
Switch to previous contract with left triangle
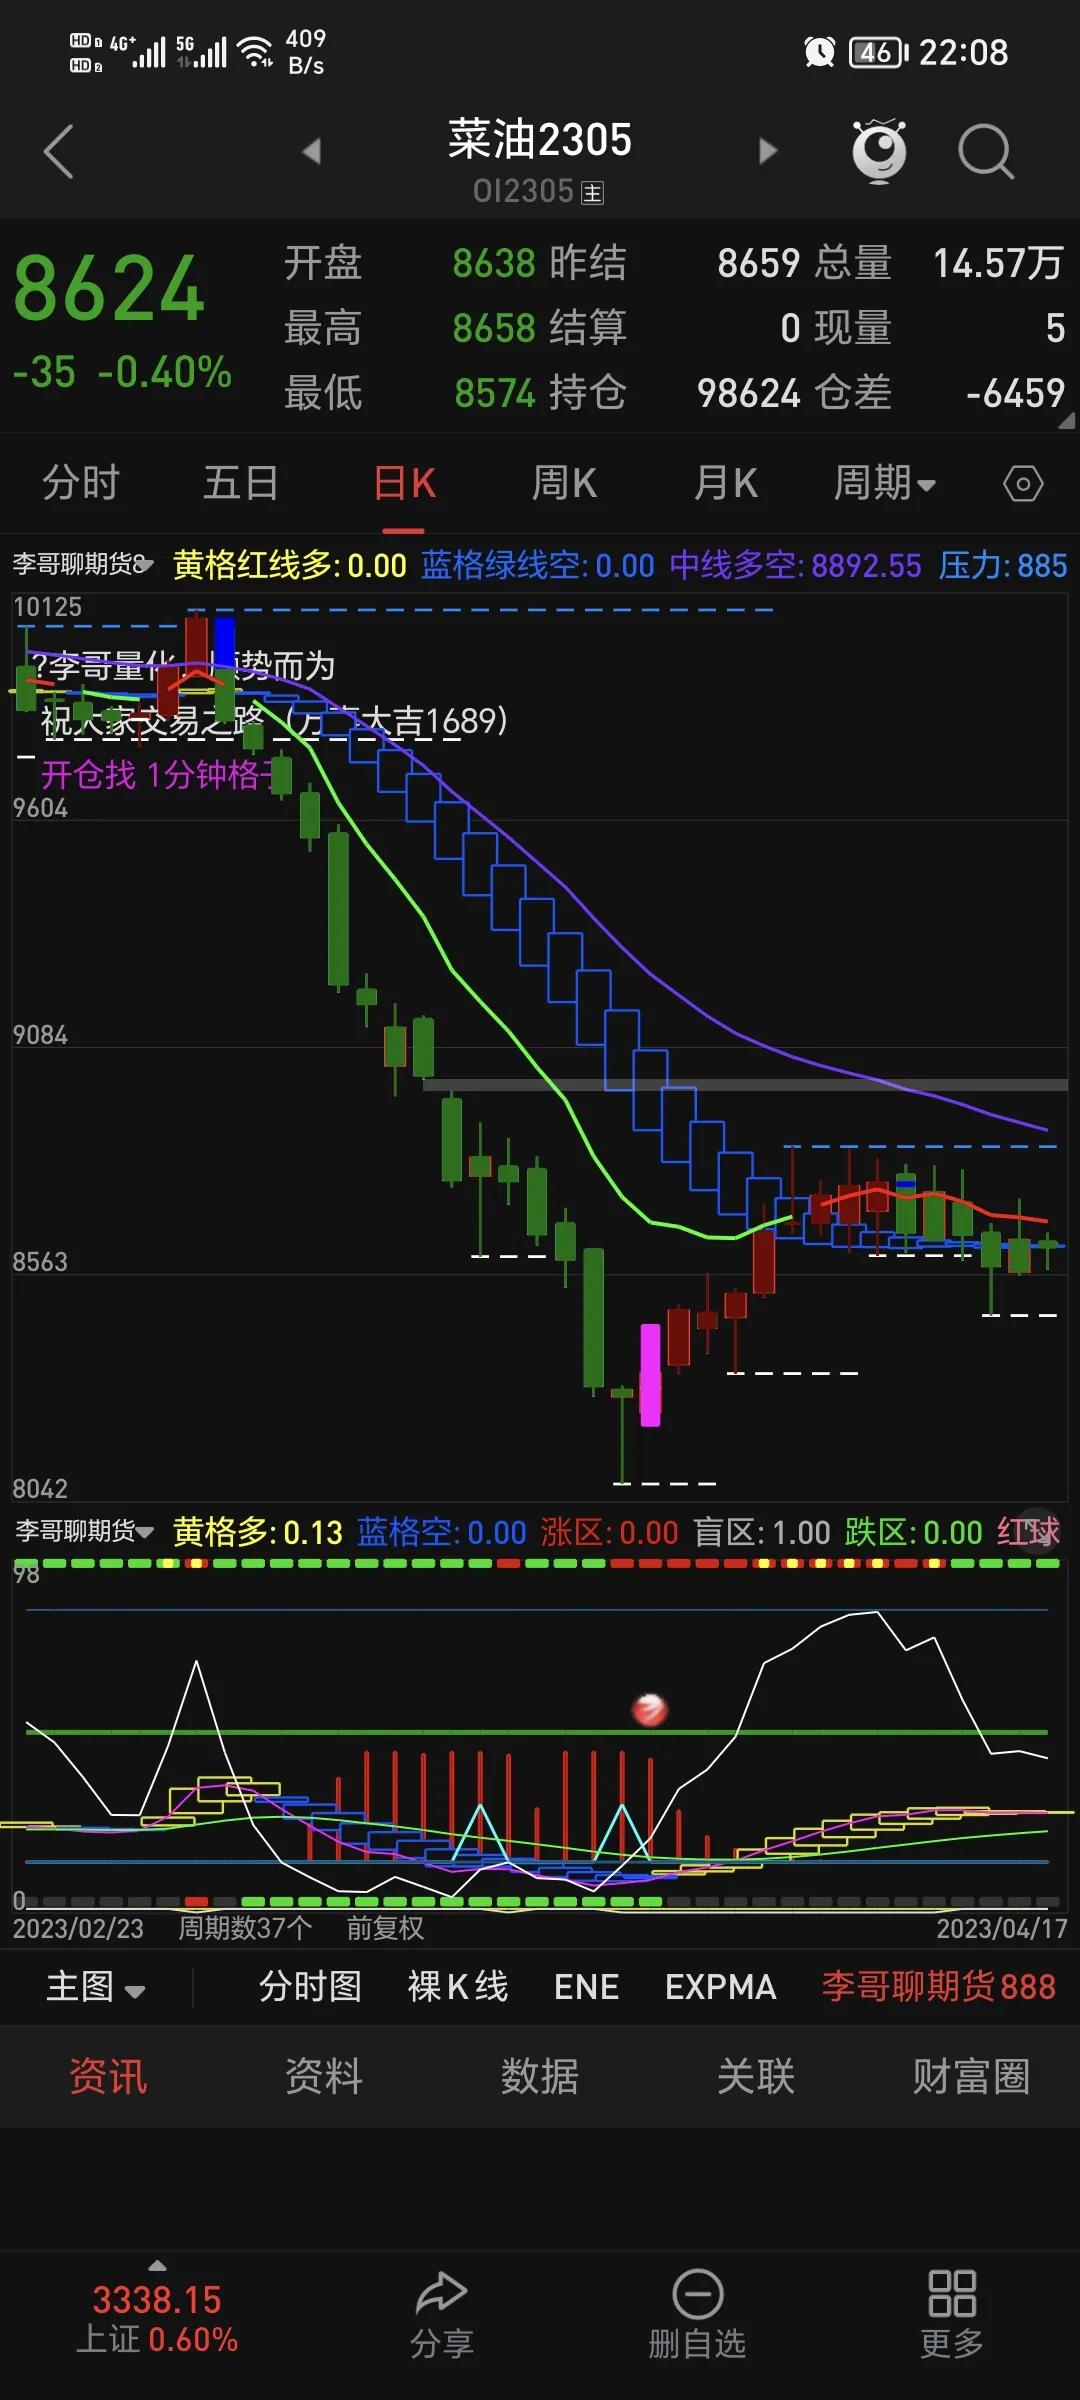tap(312, 151)
